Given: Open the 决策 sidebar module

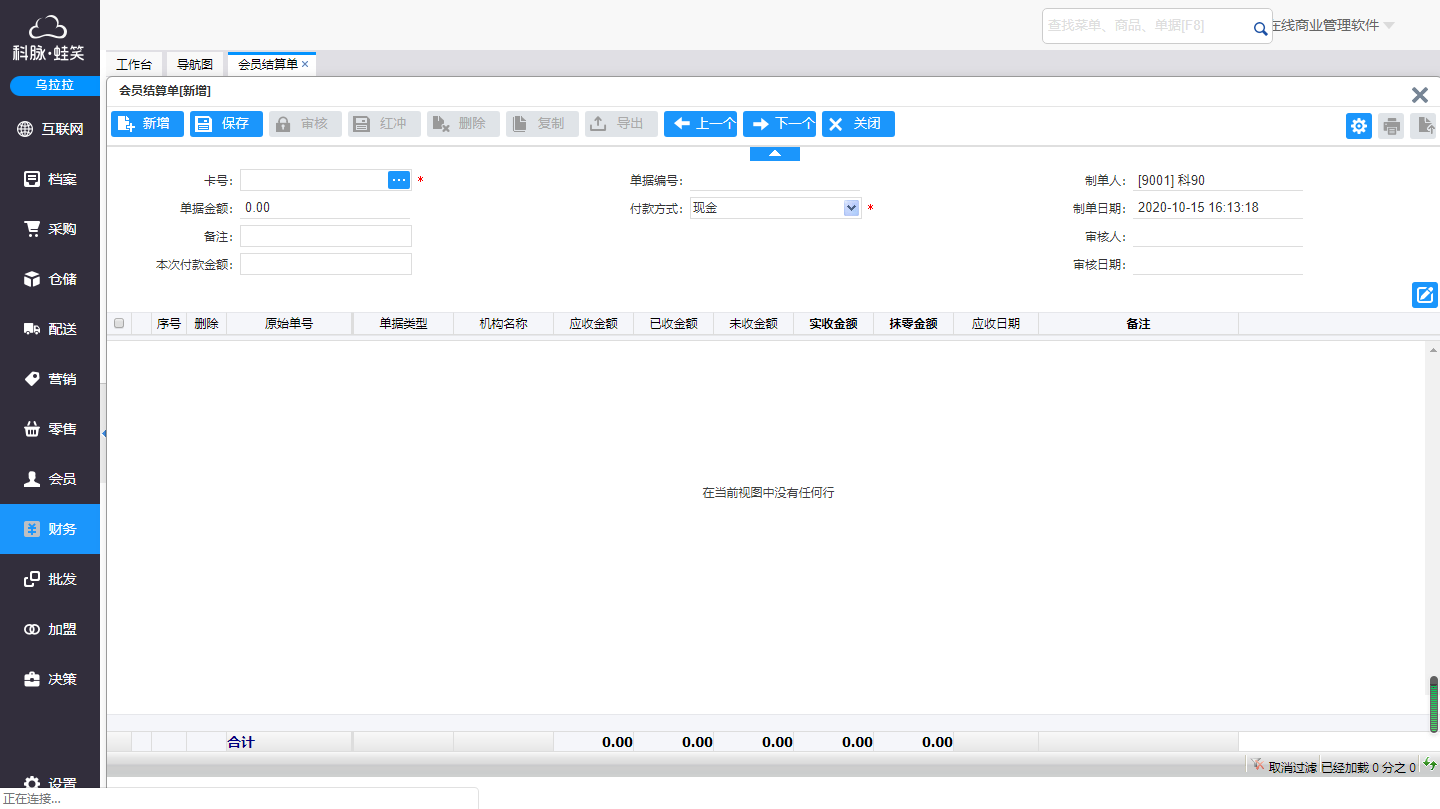Looking at the screenshot, I should click(50, 679).
